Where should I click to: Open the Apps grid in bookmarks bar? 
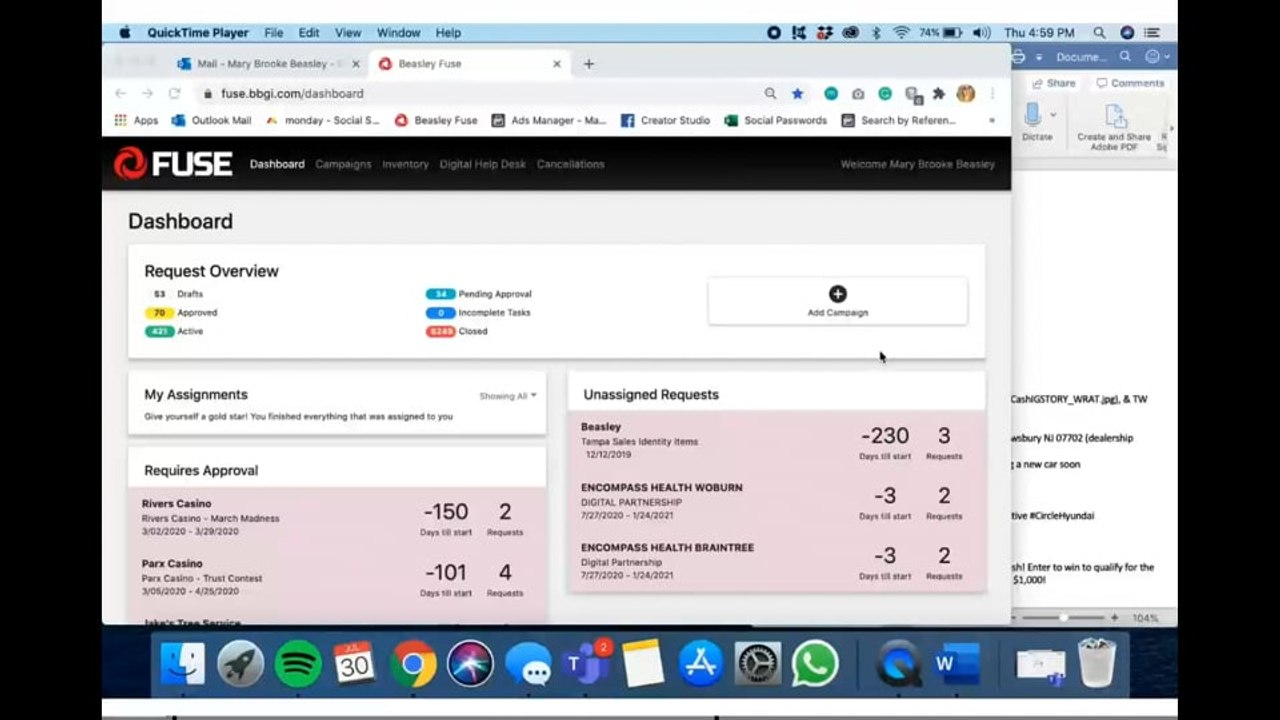point(136,120)
